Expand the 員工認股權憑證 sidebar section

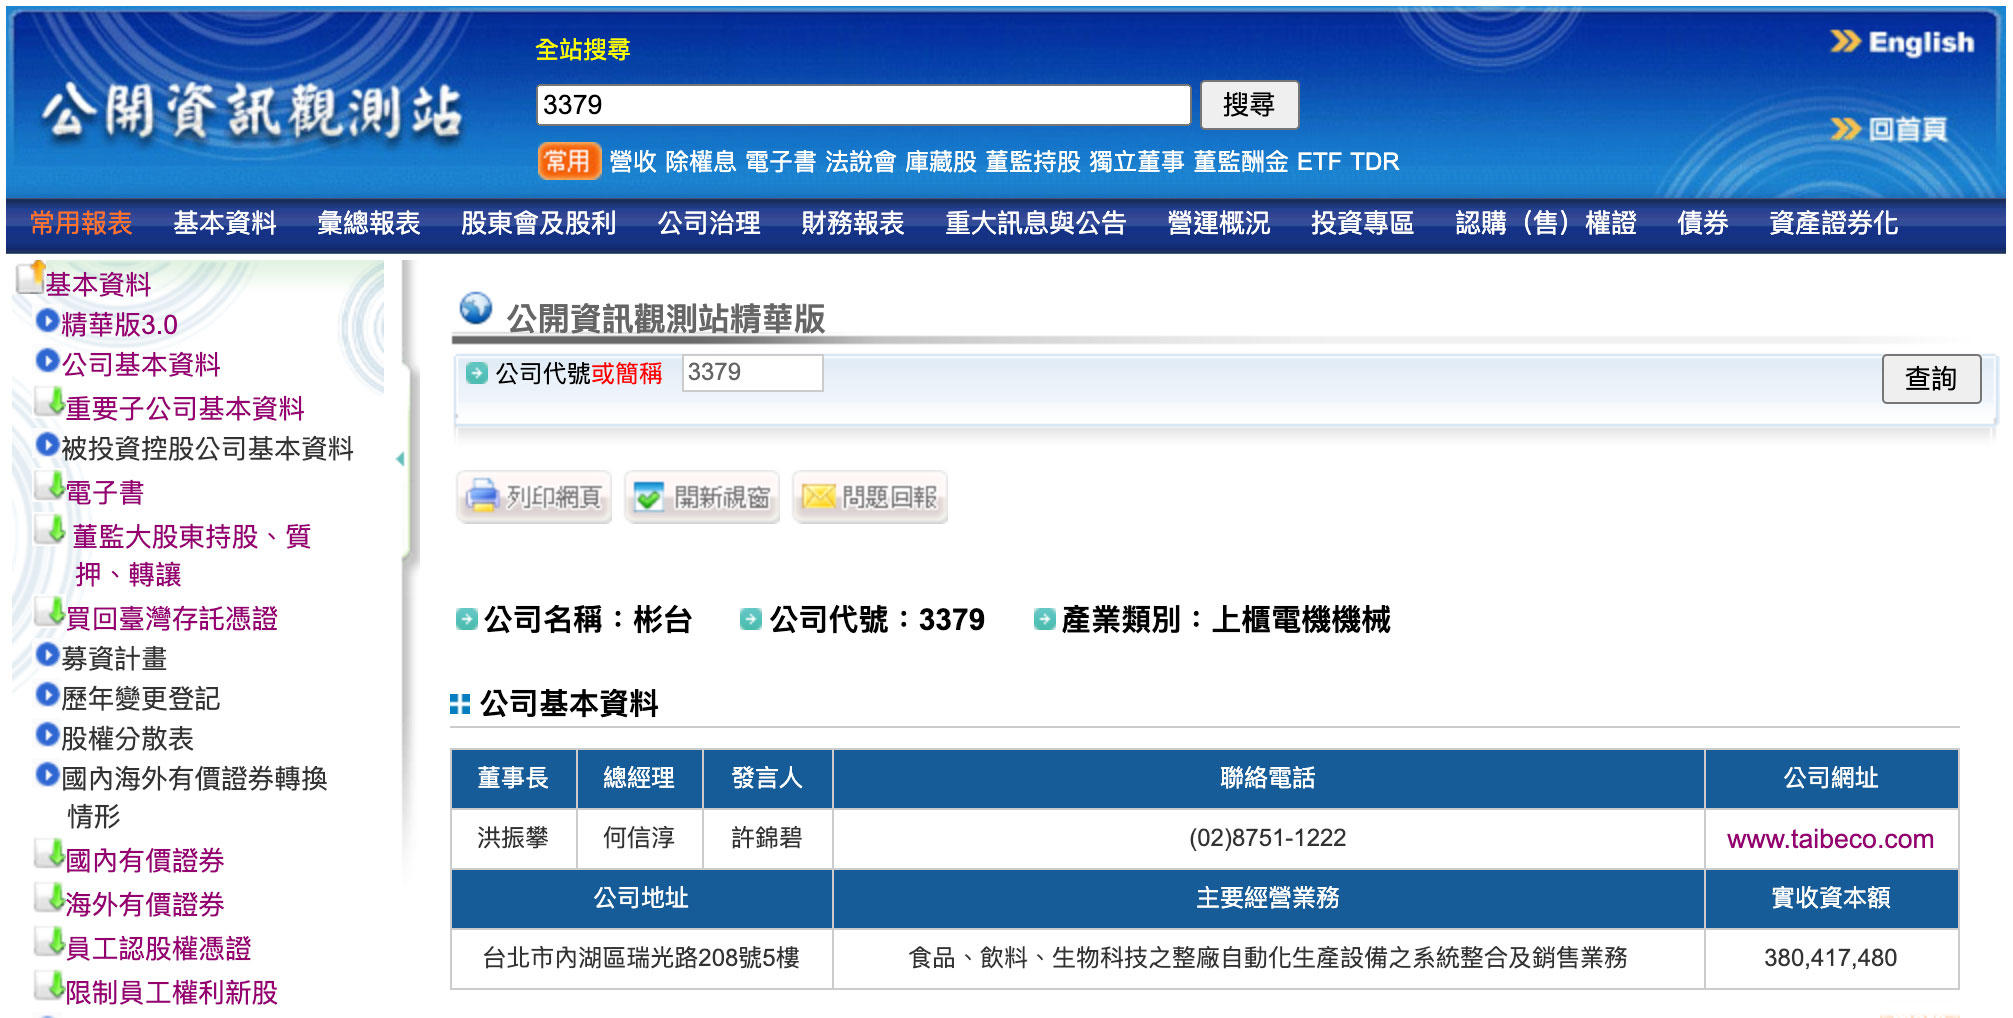158,949
